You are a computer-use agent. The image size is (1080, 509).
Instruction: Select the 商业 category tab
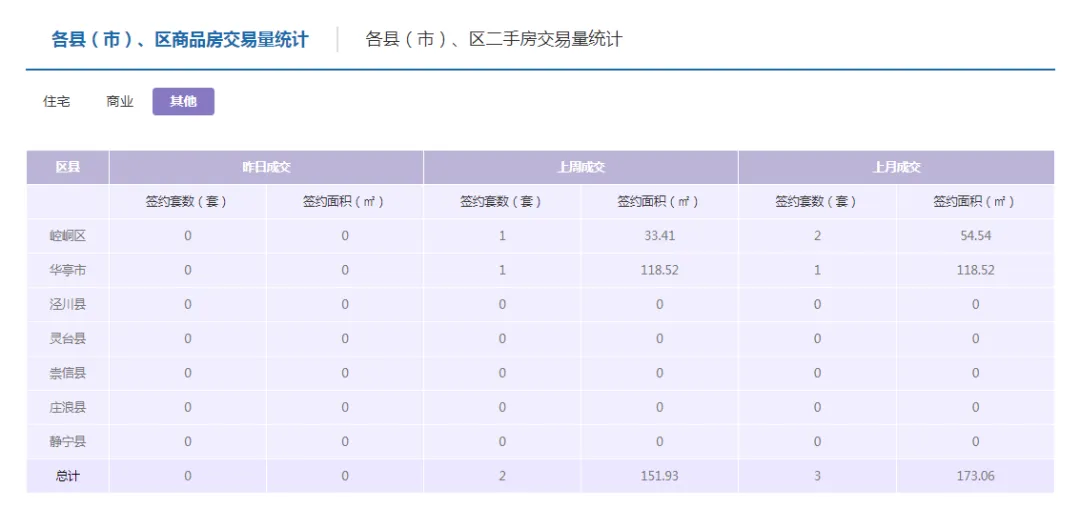tap(119, 102)
